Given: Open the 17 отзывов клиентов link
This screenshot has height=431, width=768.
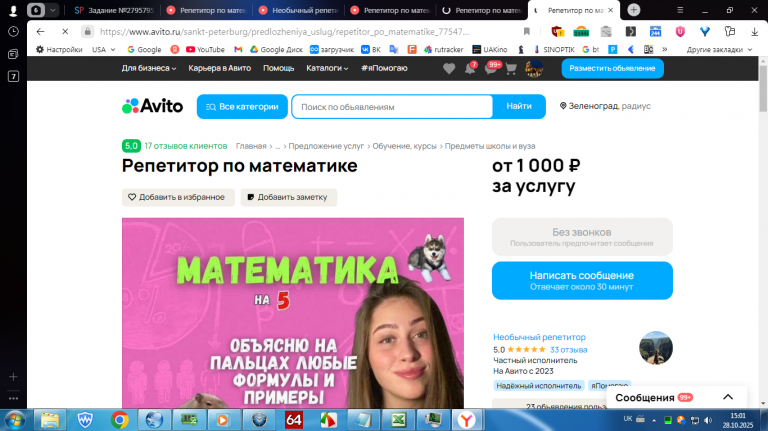Looking at the screenshot, I should (186, 146).
